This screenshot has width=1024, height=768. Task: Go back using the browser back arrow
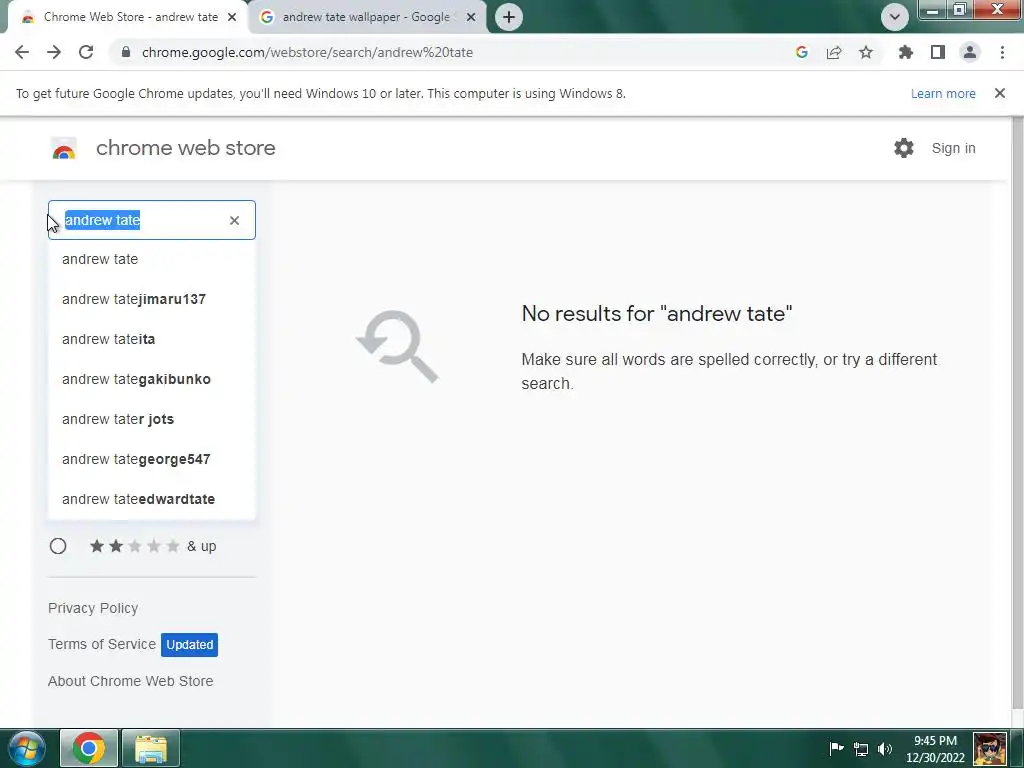tap(22, 52)
